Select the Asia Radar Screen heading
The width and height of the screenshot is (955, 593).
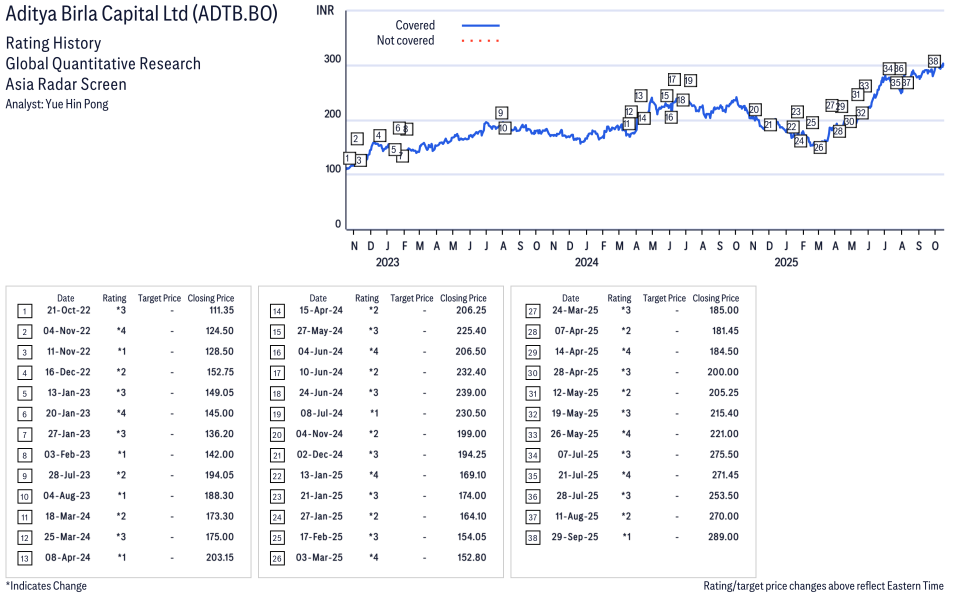(66, 84)
